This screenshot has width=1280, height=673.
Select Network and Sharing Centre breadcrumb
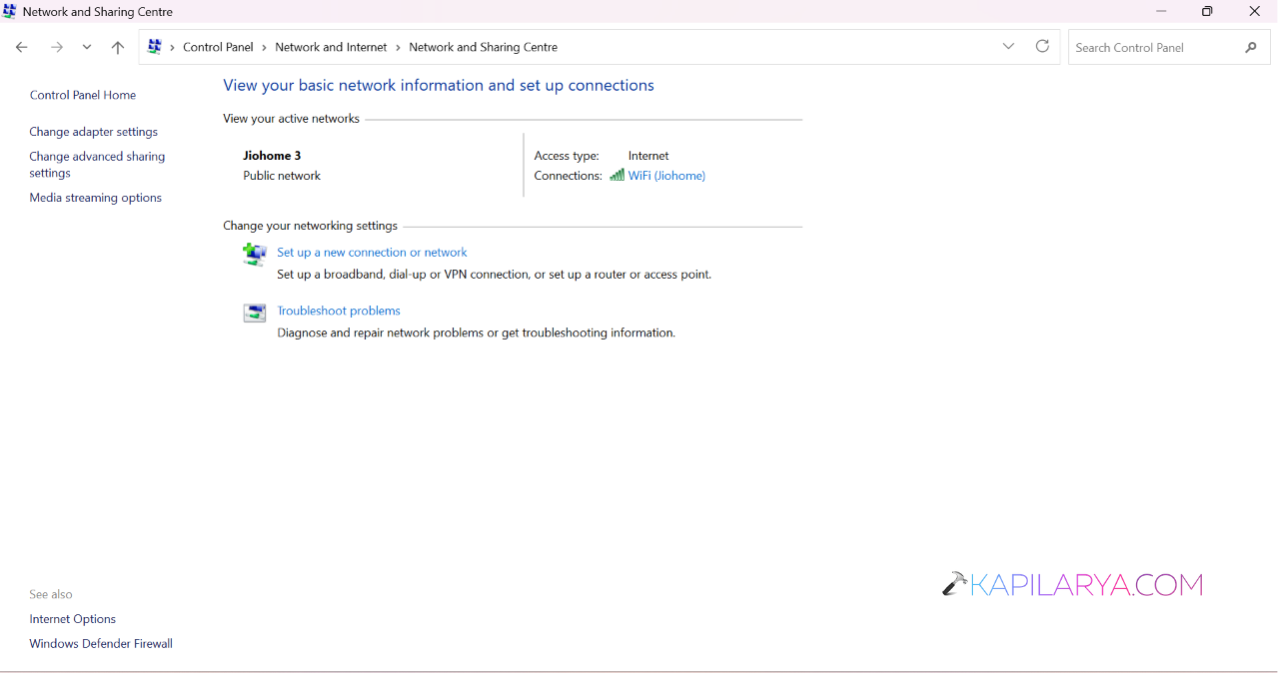coord(483,47)
